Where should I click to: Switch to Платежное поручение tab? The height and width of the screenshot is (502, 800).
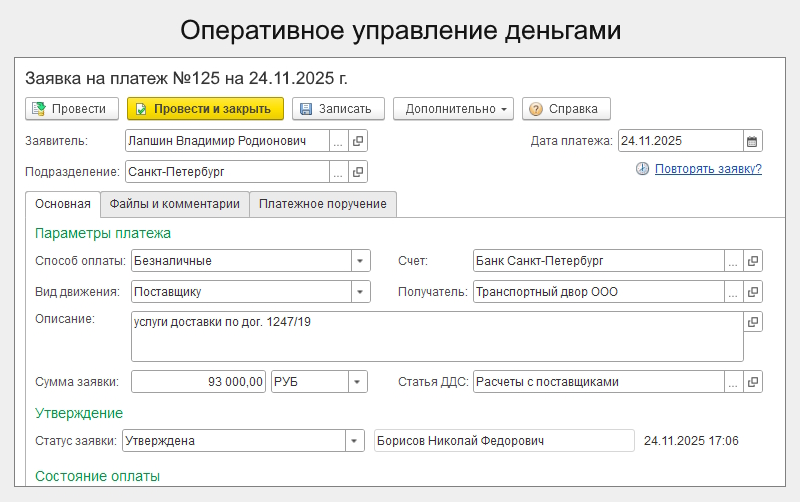tap(323, 204)
